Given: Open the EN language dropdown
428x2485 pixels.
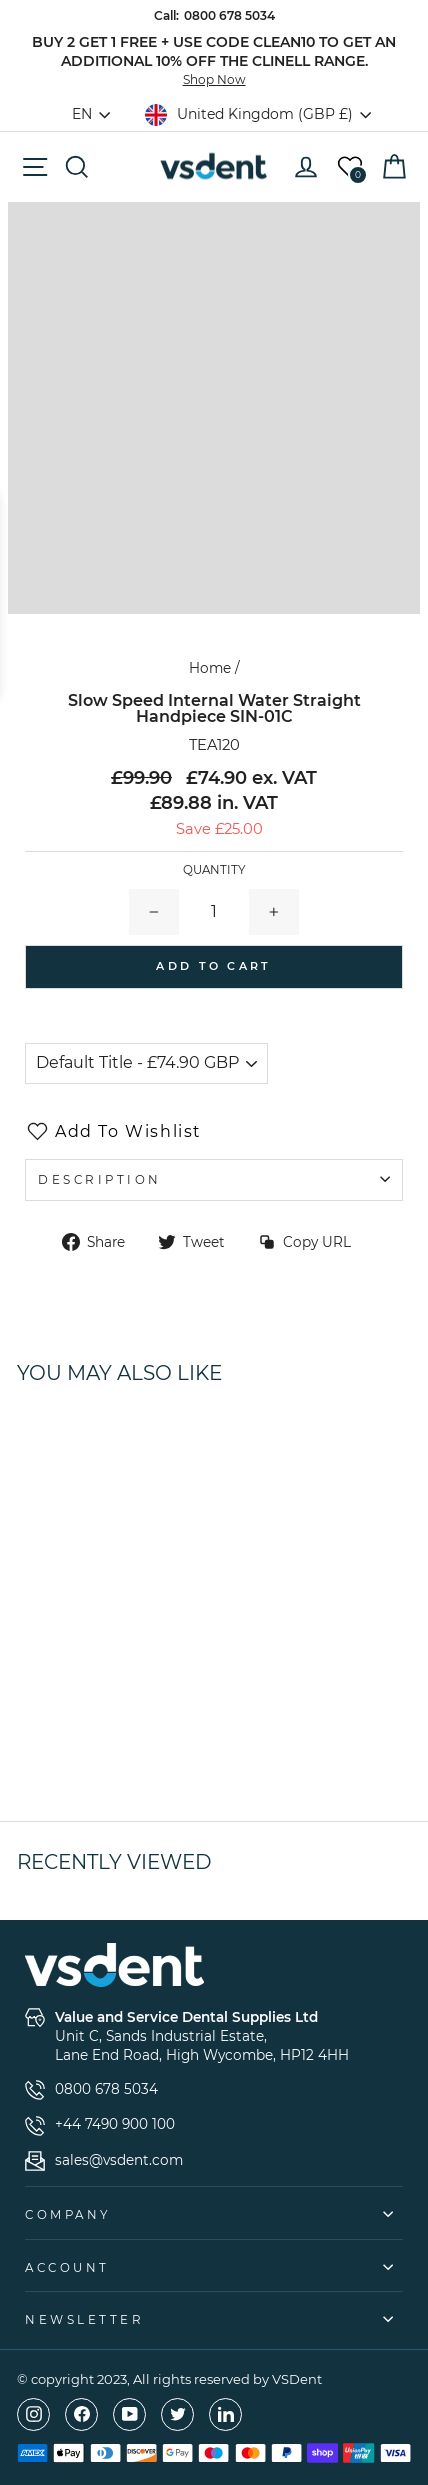Looking at the screenshot, I should (x=91, y=114).
